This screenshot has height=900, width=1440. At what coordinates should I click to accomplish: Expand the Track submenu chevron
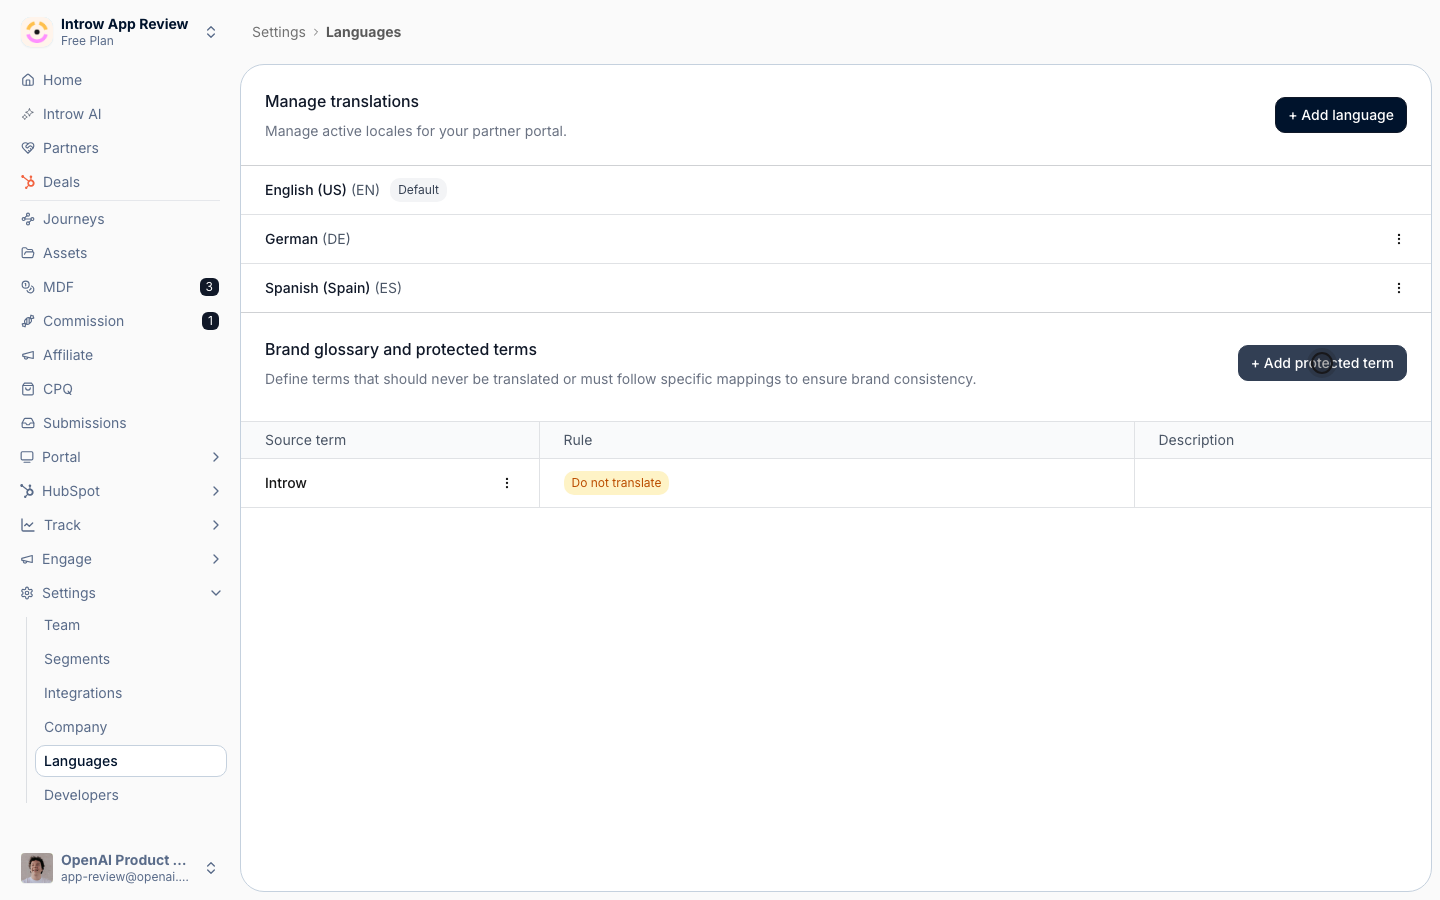(x=216, y=525)
